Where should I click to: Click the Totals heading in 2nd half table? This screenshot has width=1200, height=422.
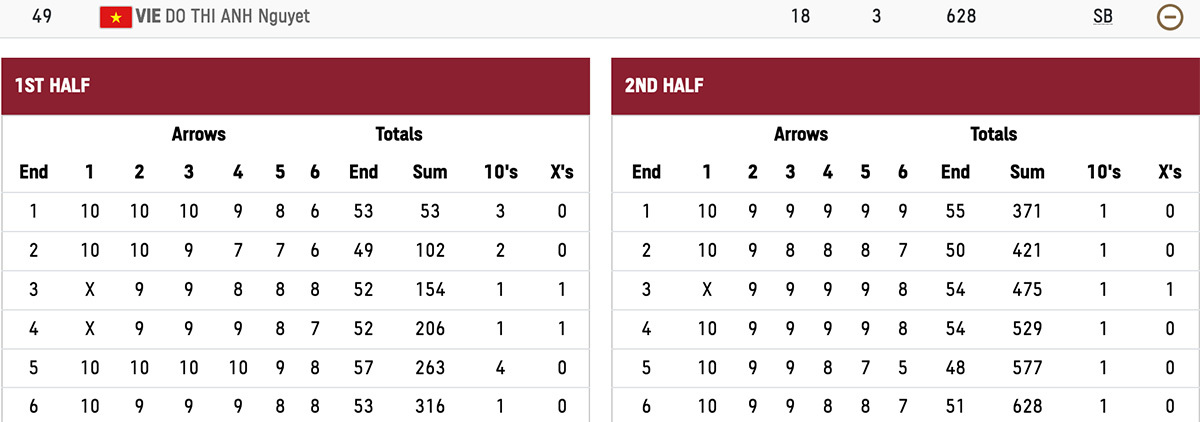coord(993,134)
